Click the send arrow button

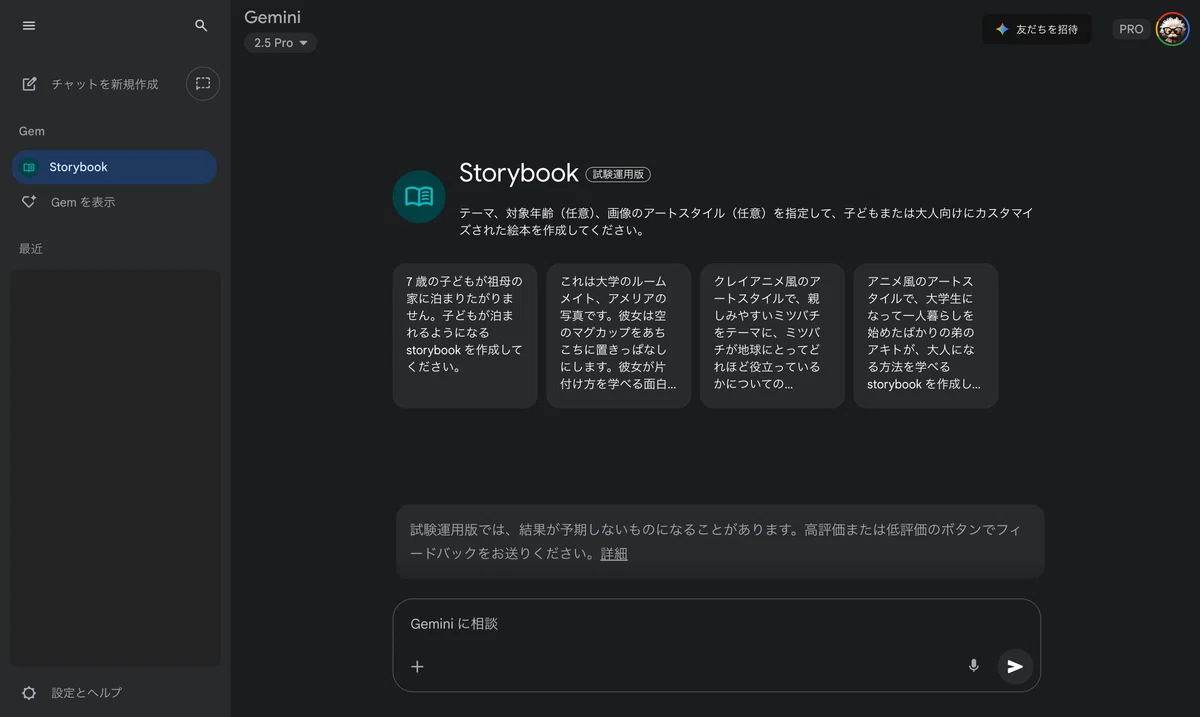[1015, 666]
